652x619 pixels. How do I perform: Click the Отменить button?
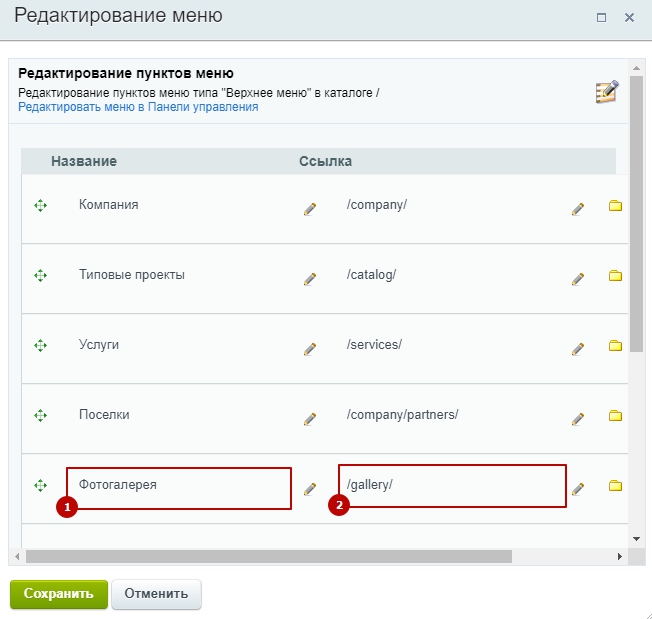pyautogui.click(x=156, y=594)
